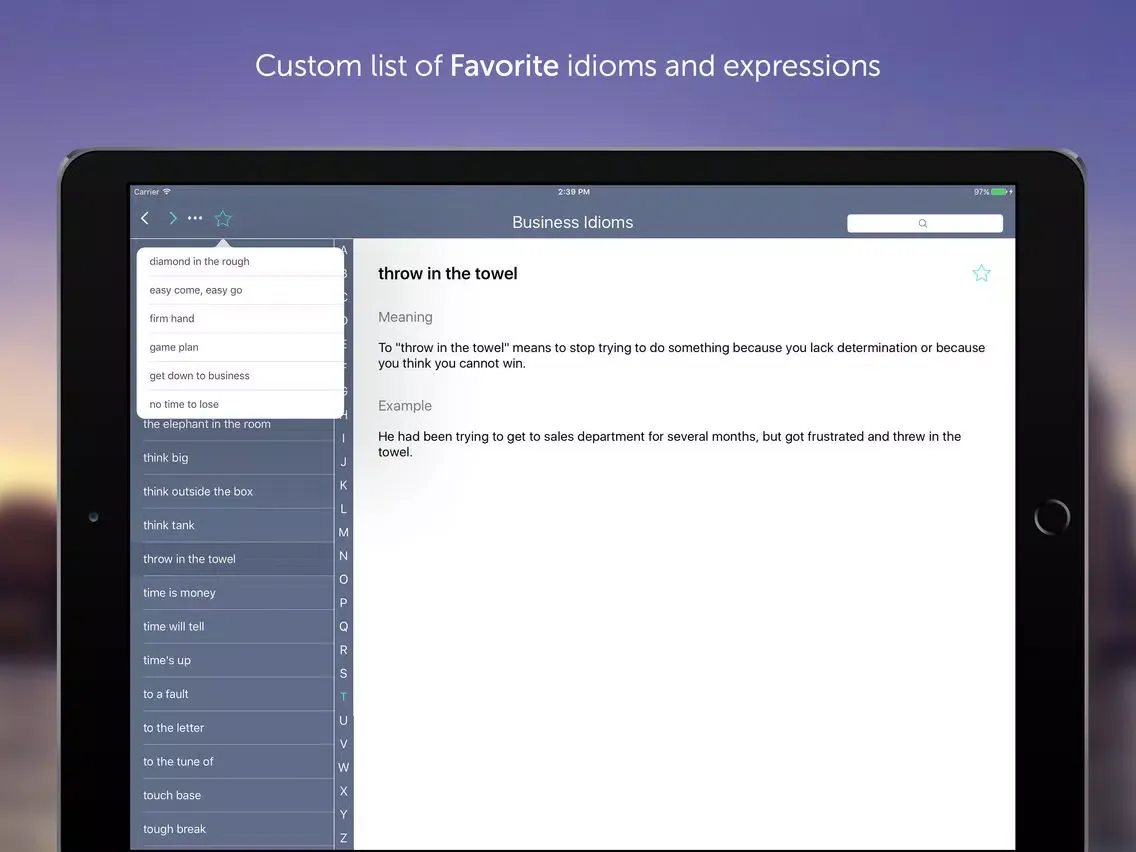Jump to letter O in index
This screenshot has height=852, width=1136.
[343, 580]
